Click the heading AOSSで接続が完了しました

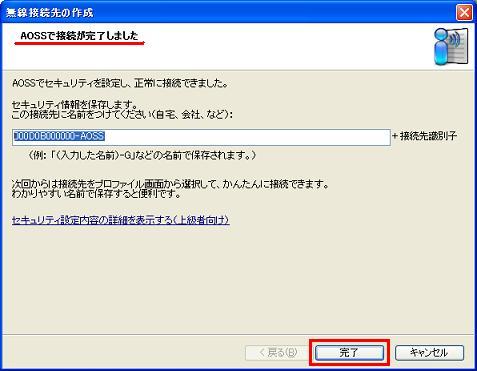coord(79,36)
